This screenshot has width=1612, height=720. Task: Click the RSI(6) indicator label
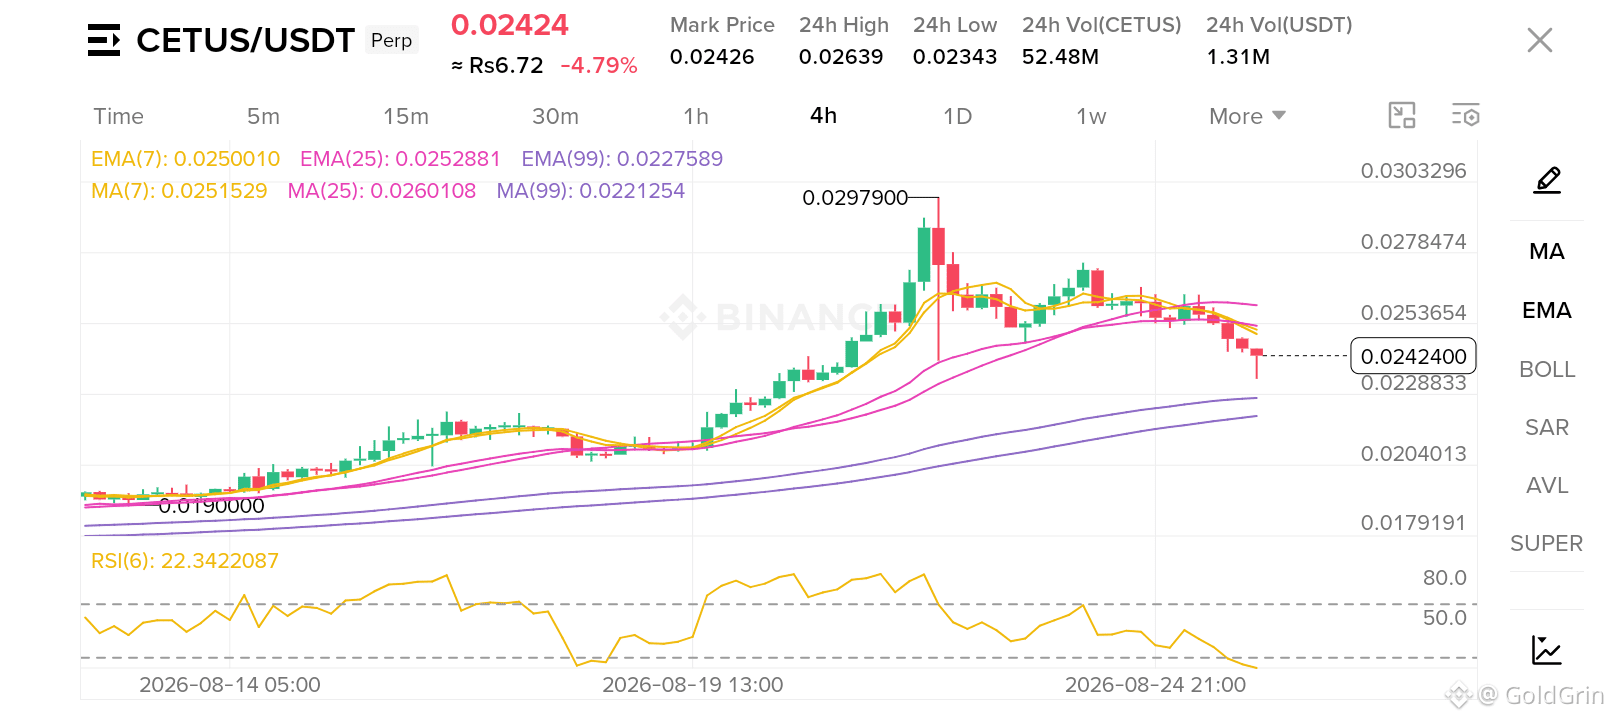click(185, 561)
